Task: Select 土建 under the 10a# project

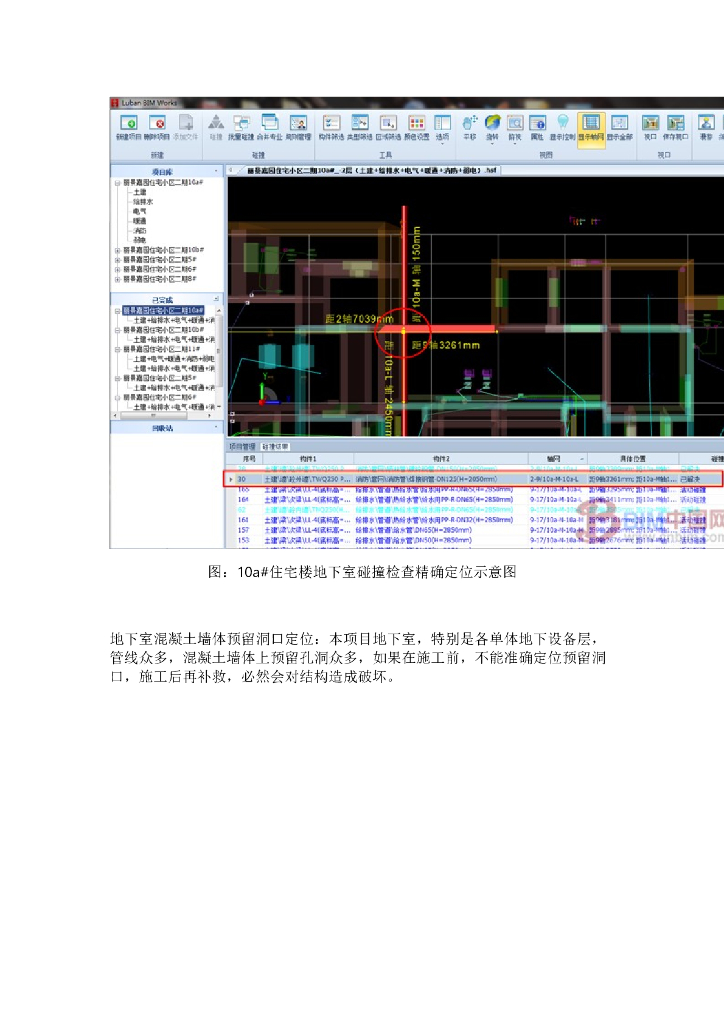Action: [140, 192]
